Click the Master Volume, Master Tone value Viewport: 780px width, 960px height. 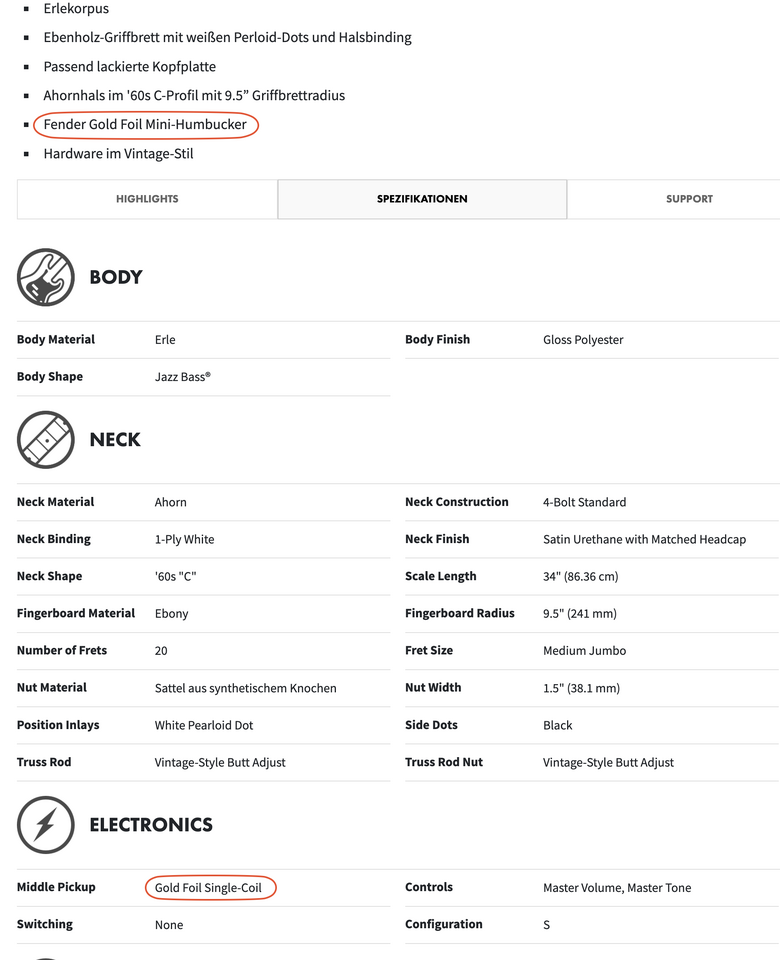617,888
